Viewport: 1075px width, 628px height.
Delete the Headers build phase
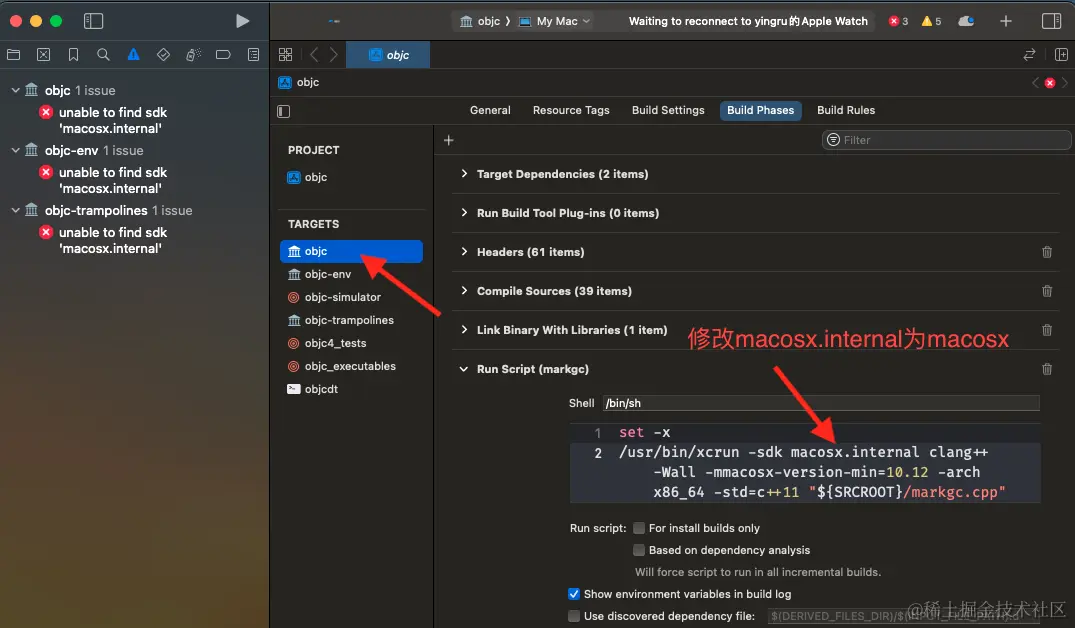point(1047,252)
